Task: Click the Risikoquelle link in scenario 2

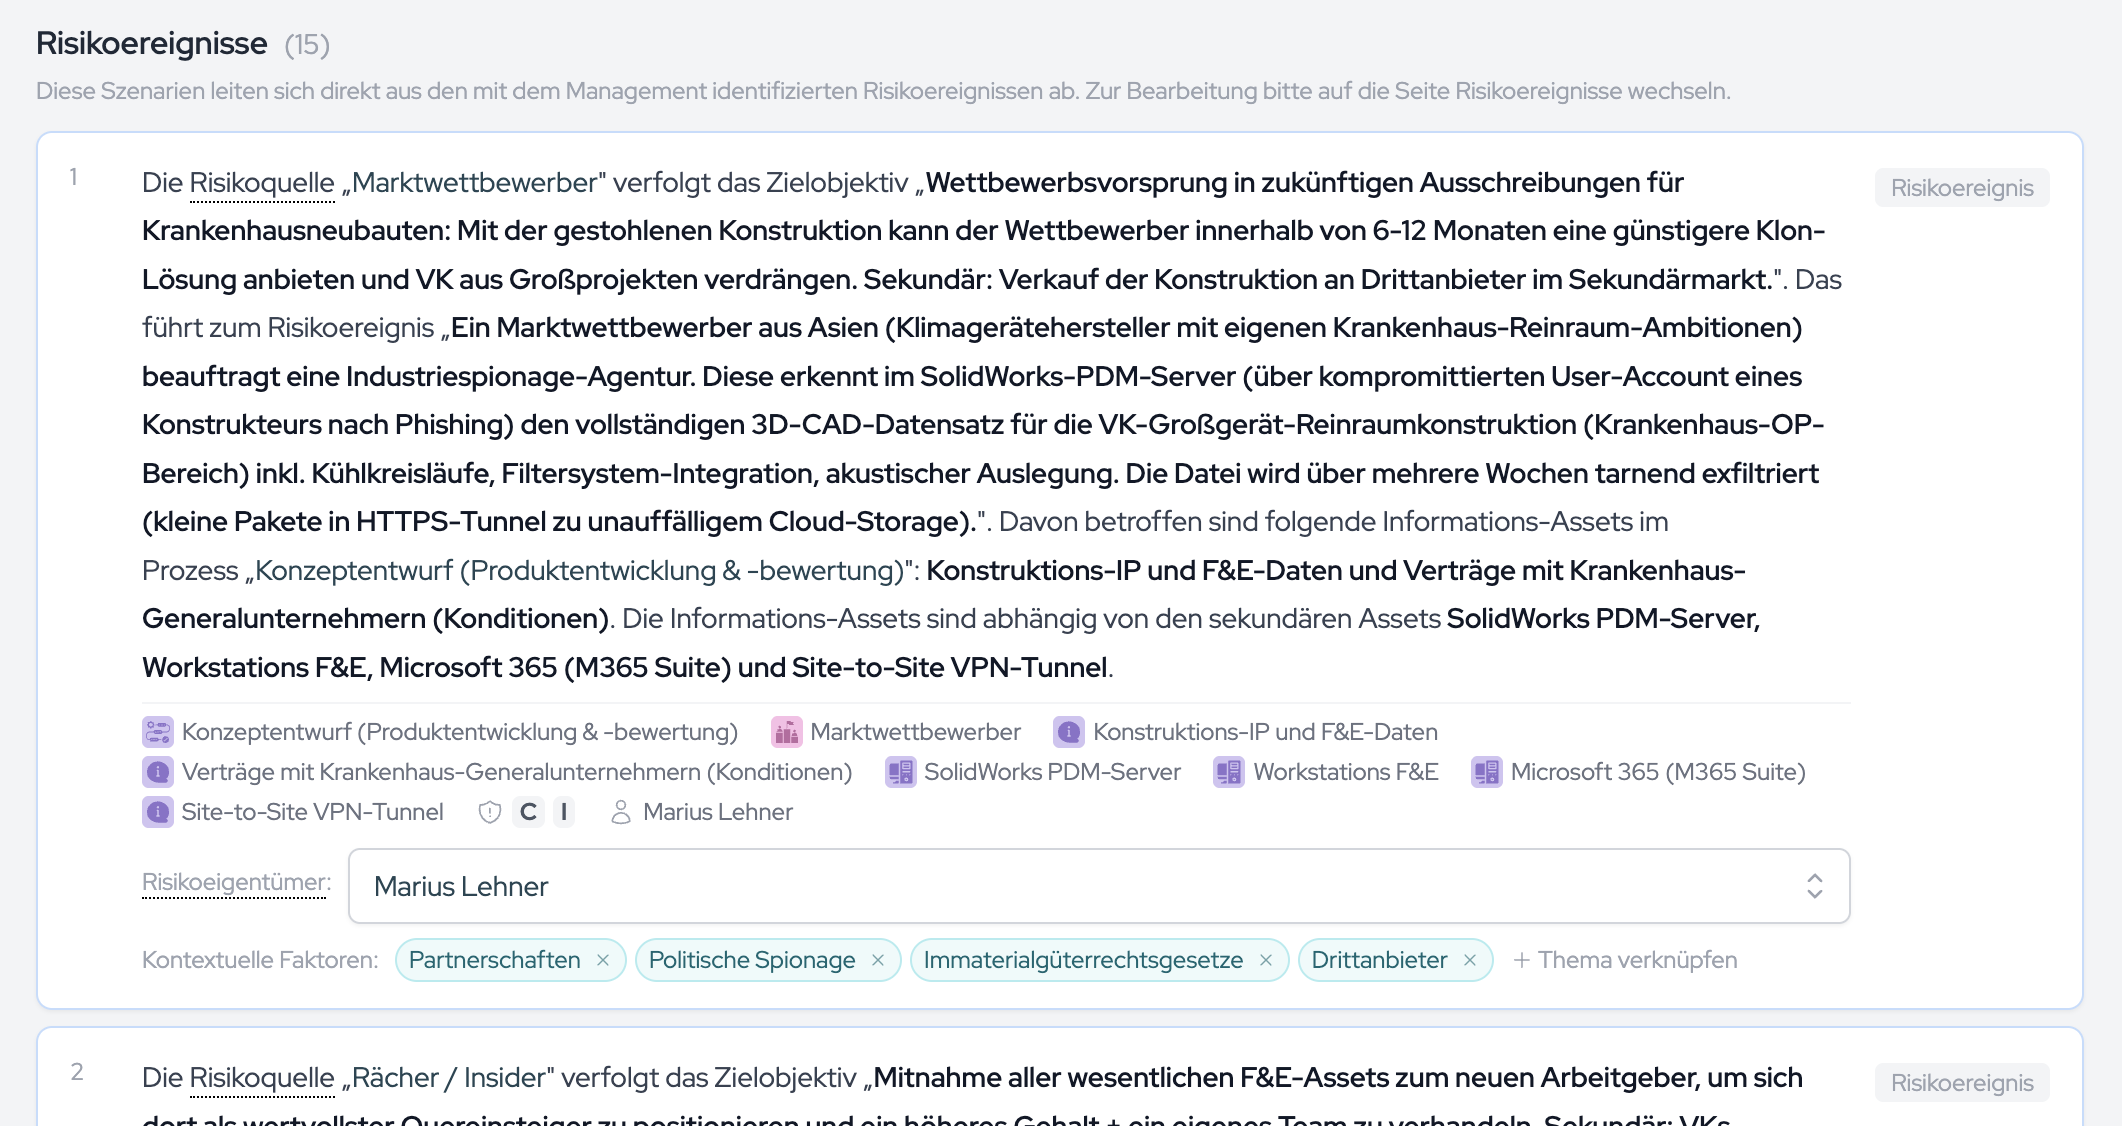Action: tap(262, 1078)
